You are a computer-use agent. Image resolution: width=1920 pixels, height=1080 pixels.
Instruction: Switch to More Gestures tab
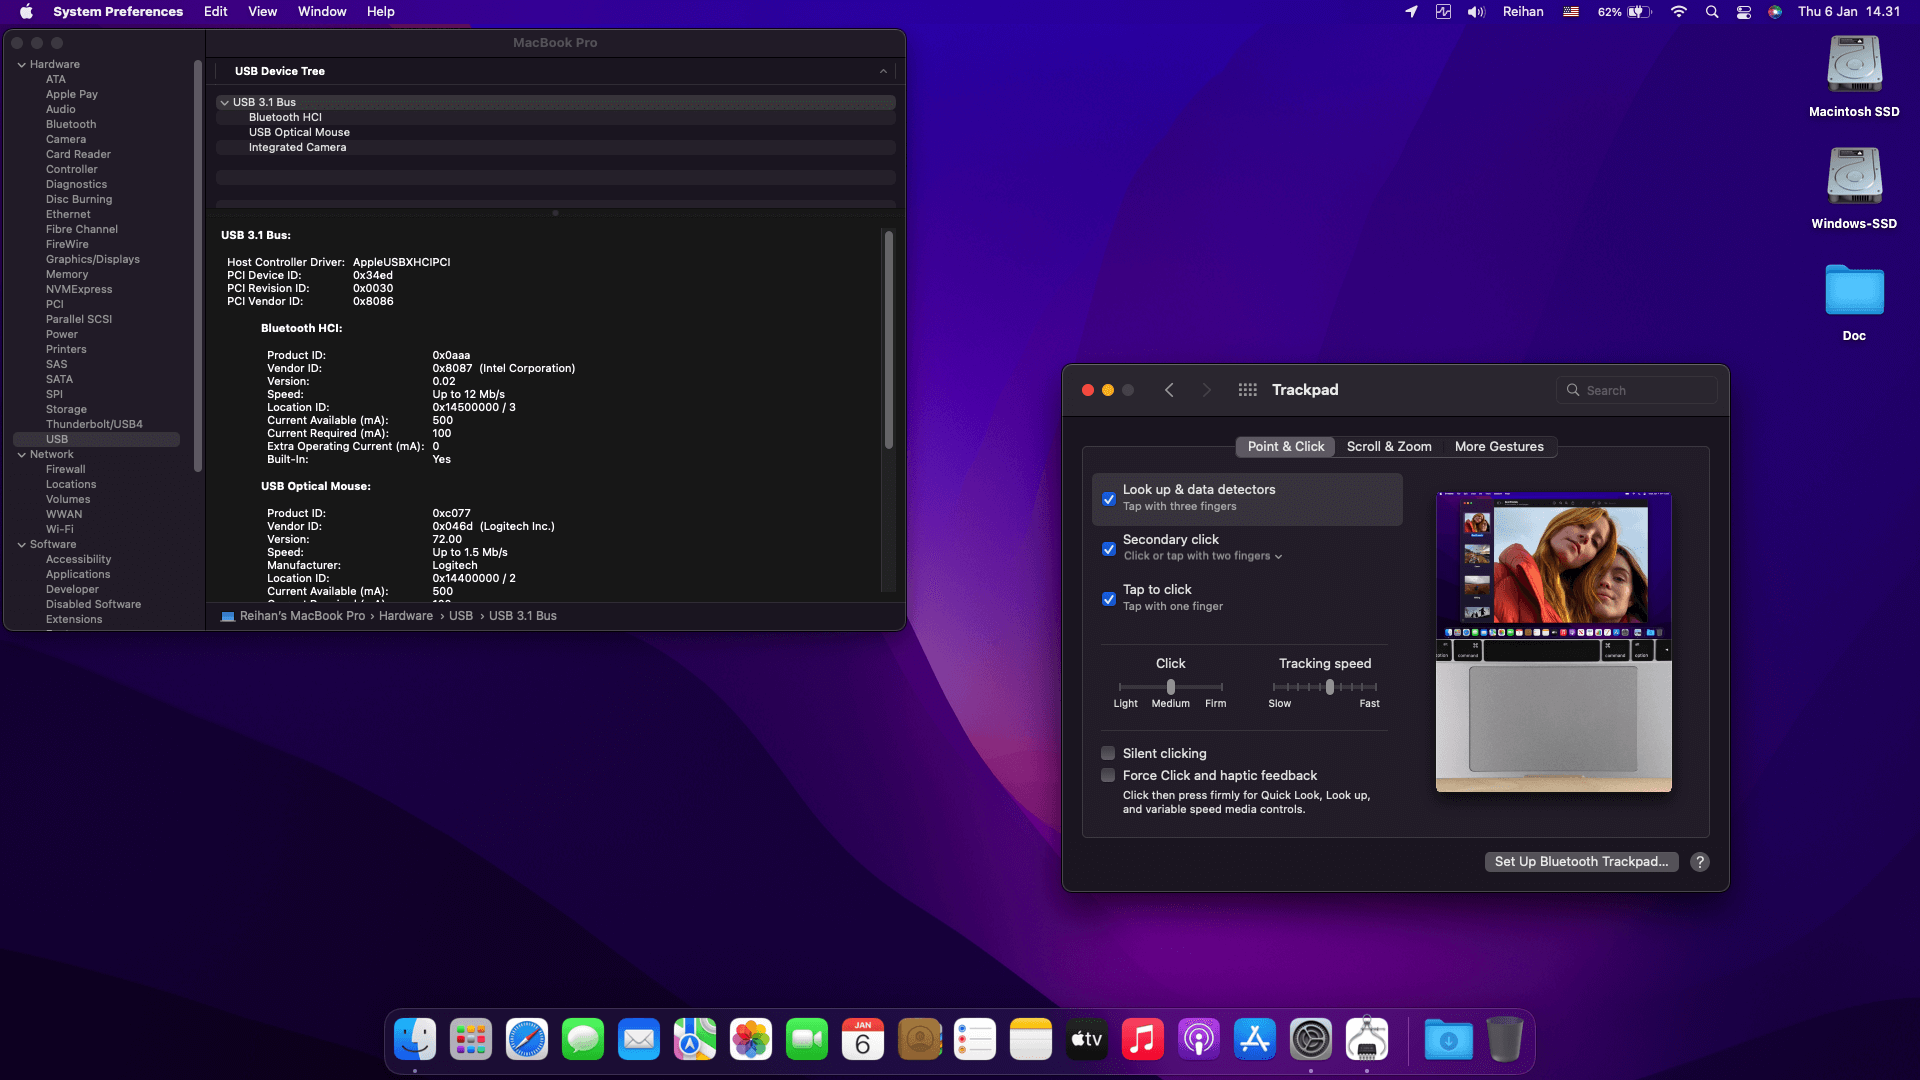(1499, 447)
